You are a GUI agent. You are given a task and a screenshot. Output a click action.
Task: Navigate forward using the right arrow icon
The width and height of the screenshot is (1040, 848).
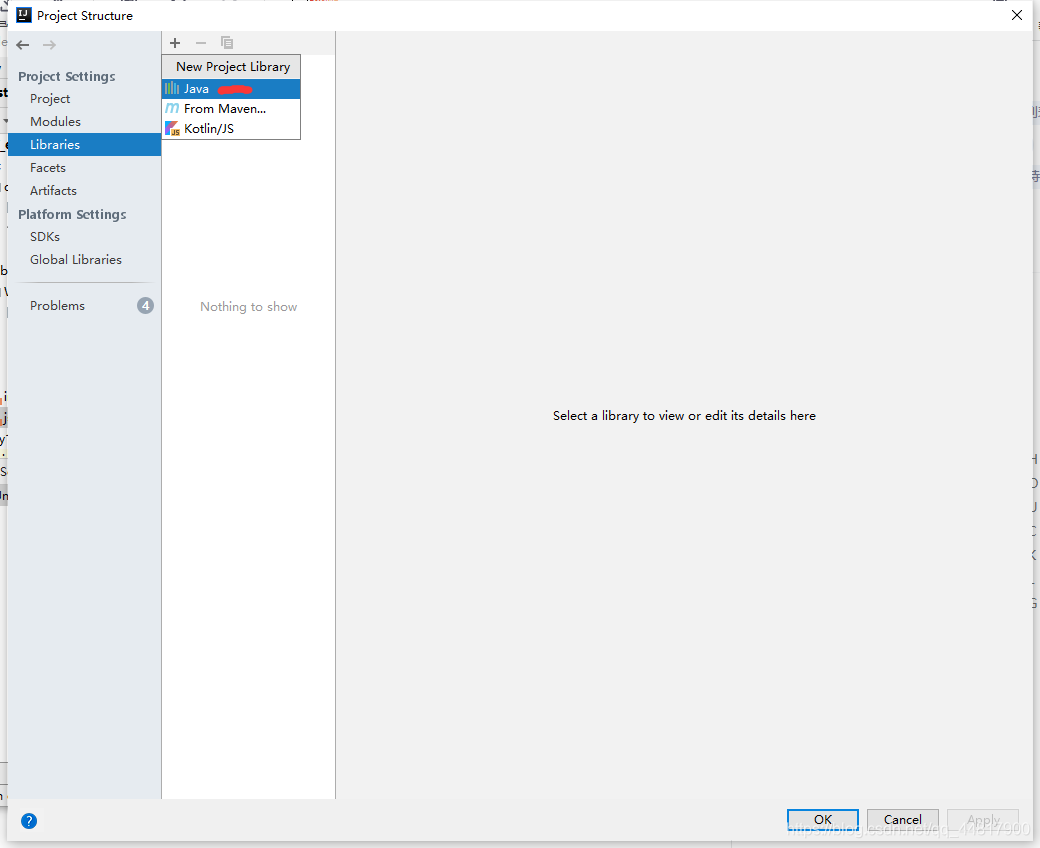click(49, 44)
